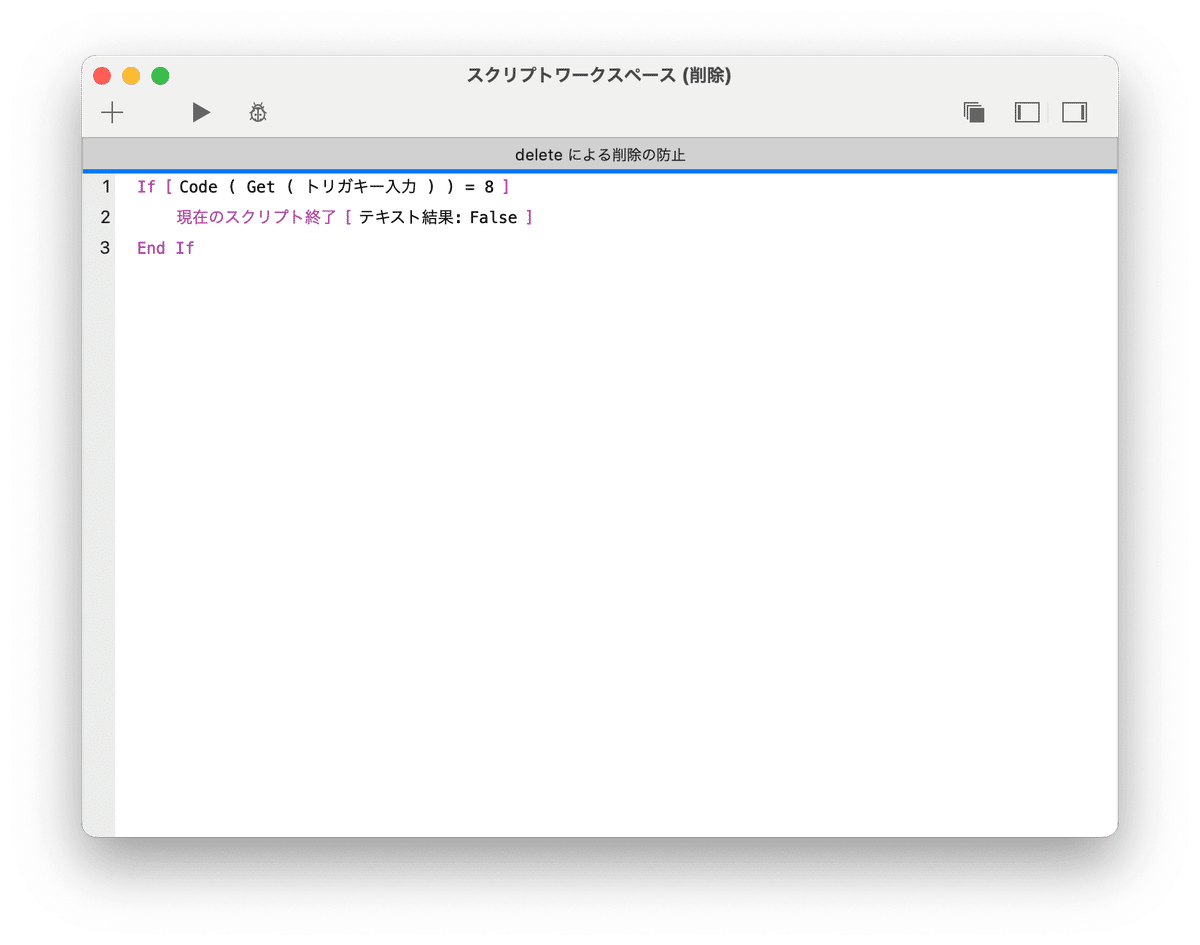This screenshot has height=945, width=1200.
Task: Open the Script Debugger bug icon
Action: click(x=258, y=112)
